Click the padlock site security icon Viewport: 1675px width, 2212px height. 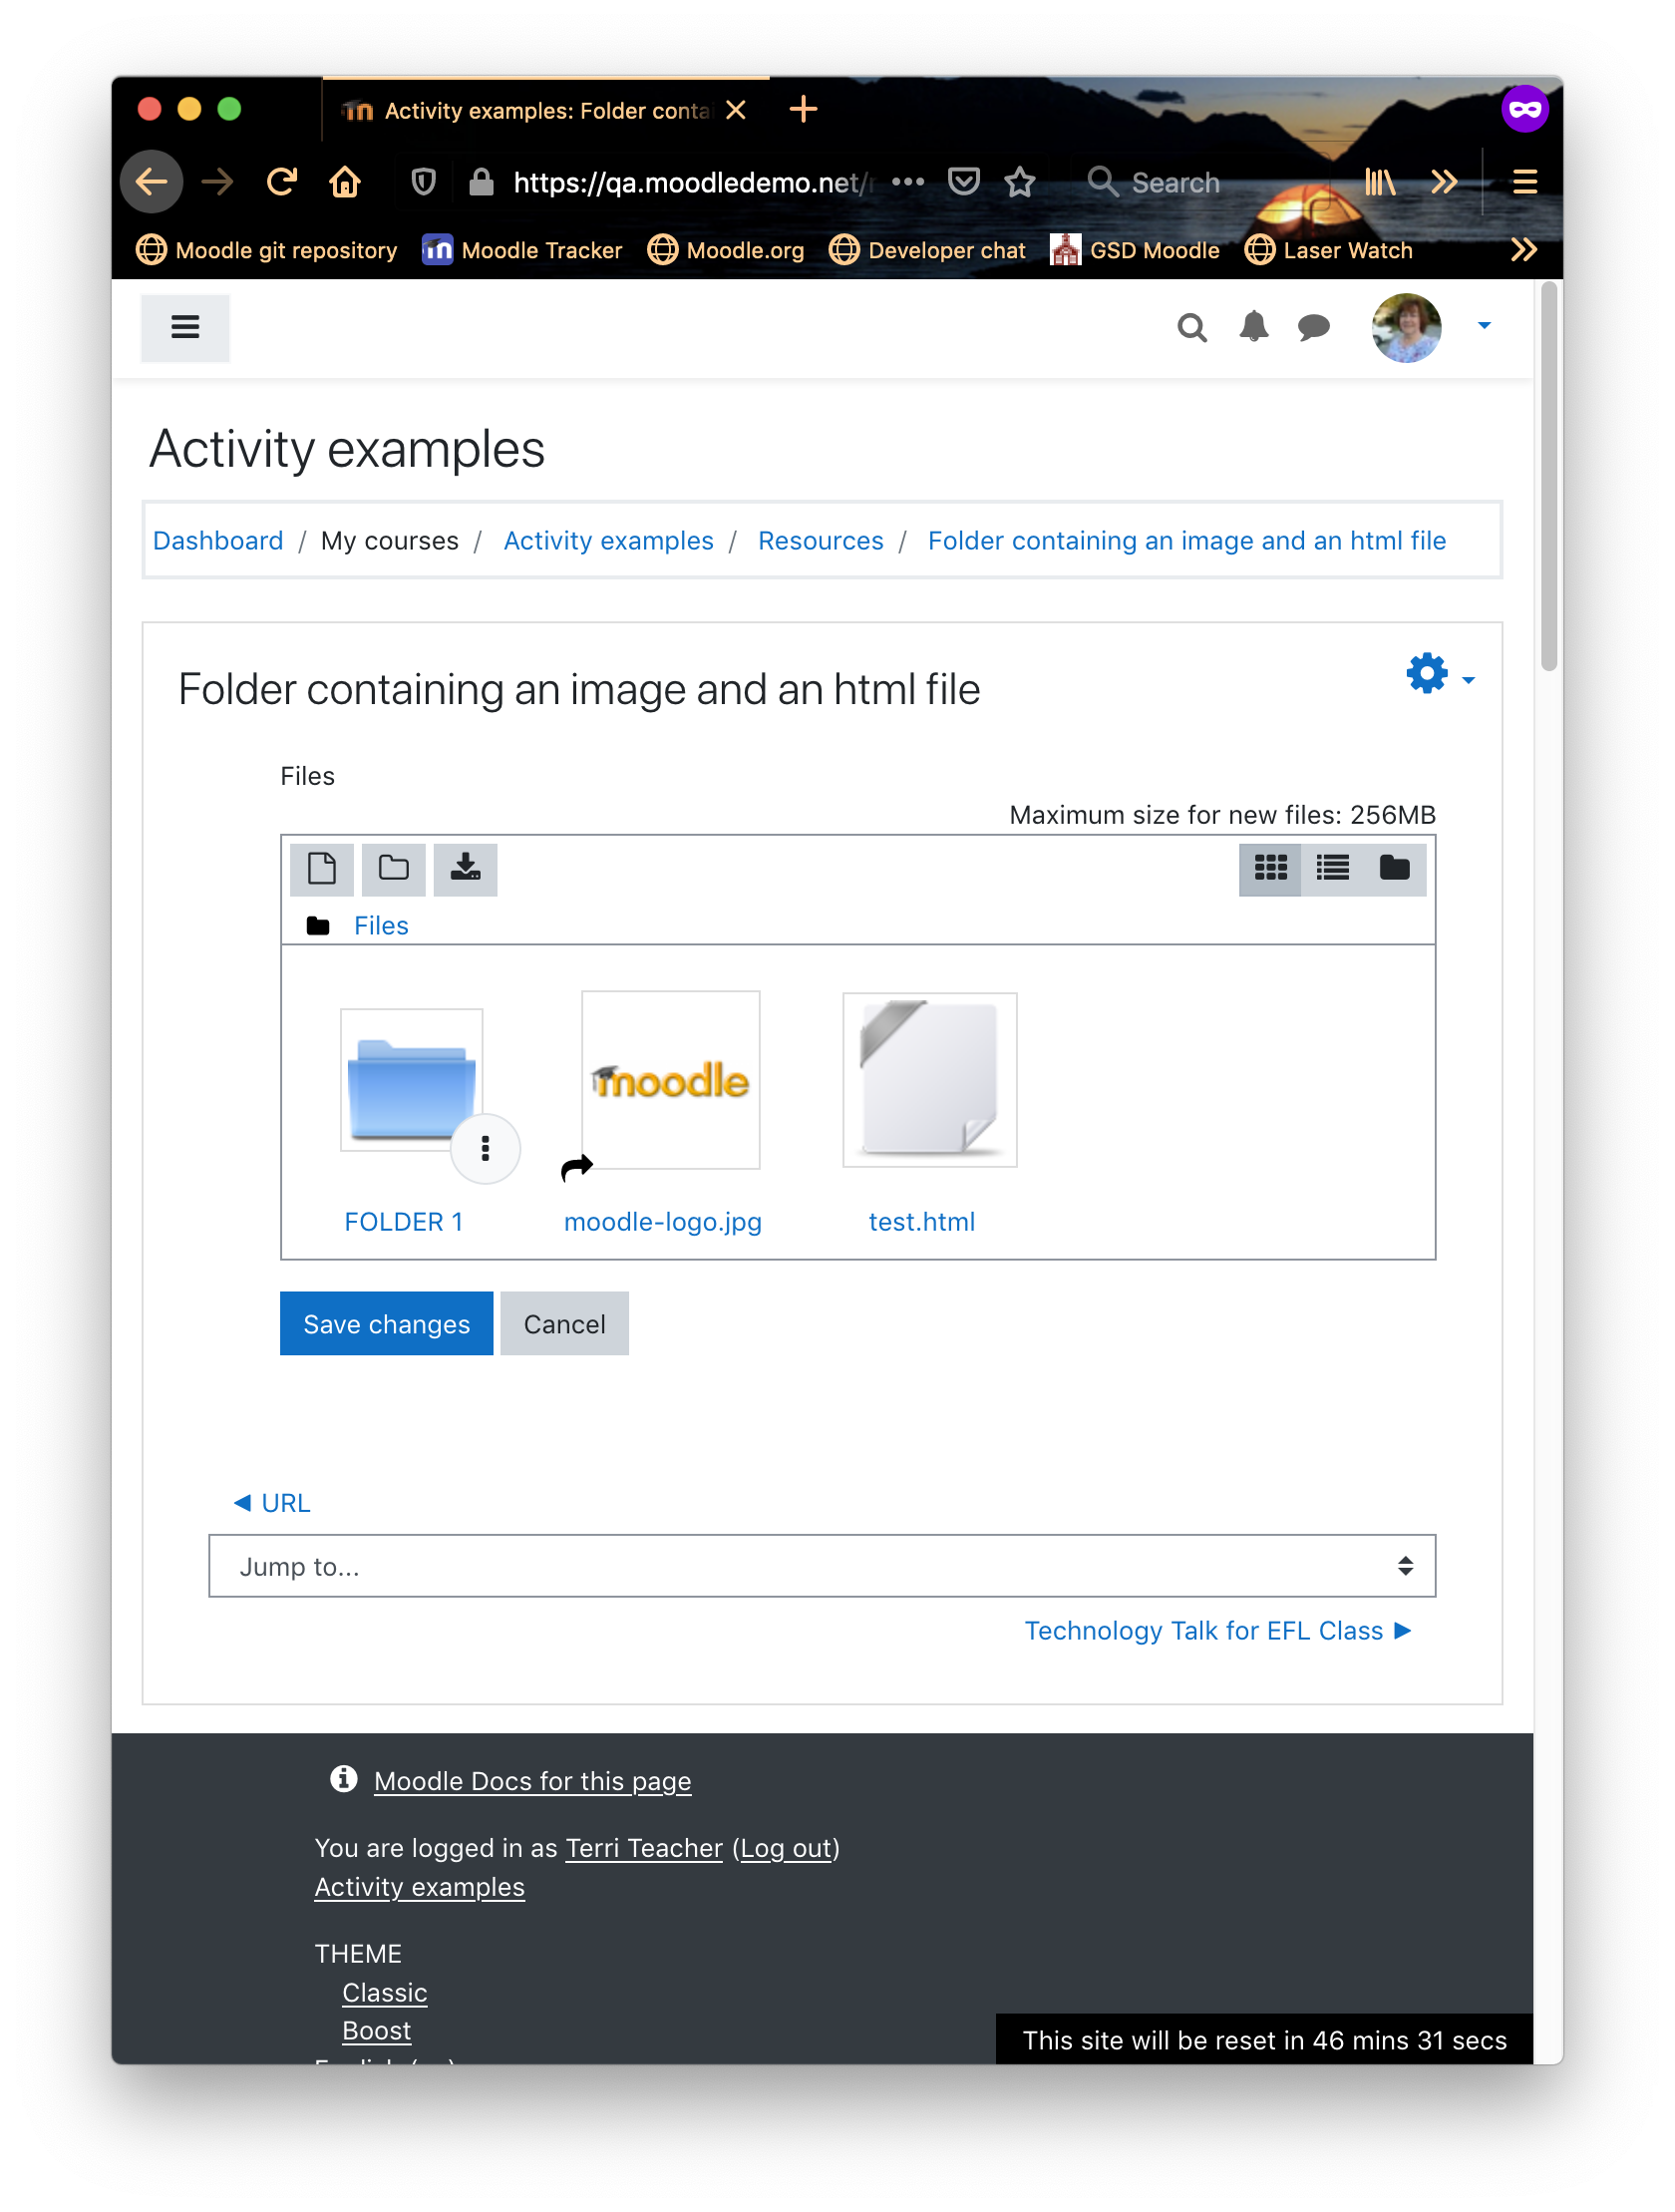tap(481, 182)
